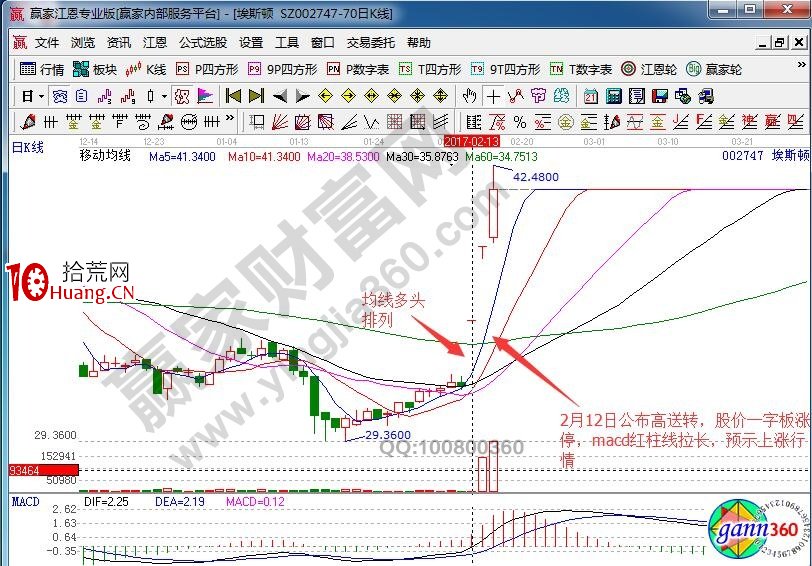Select the 赢 angle lines tool
Screen dimensions: 812x566
[x=773, y=122]
